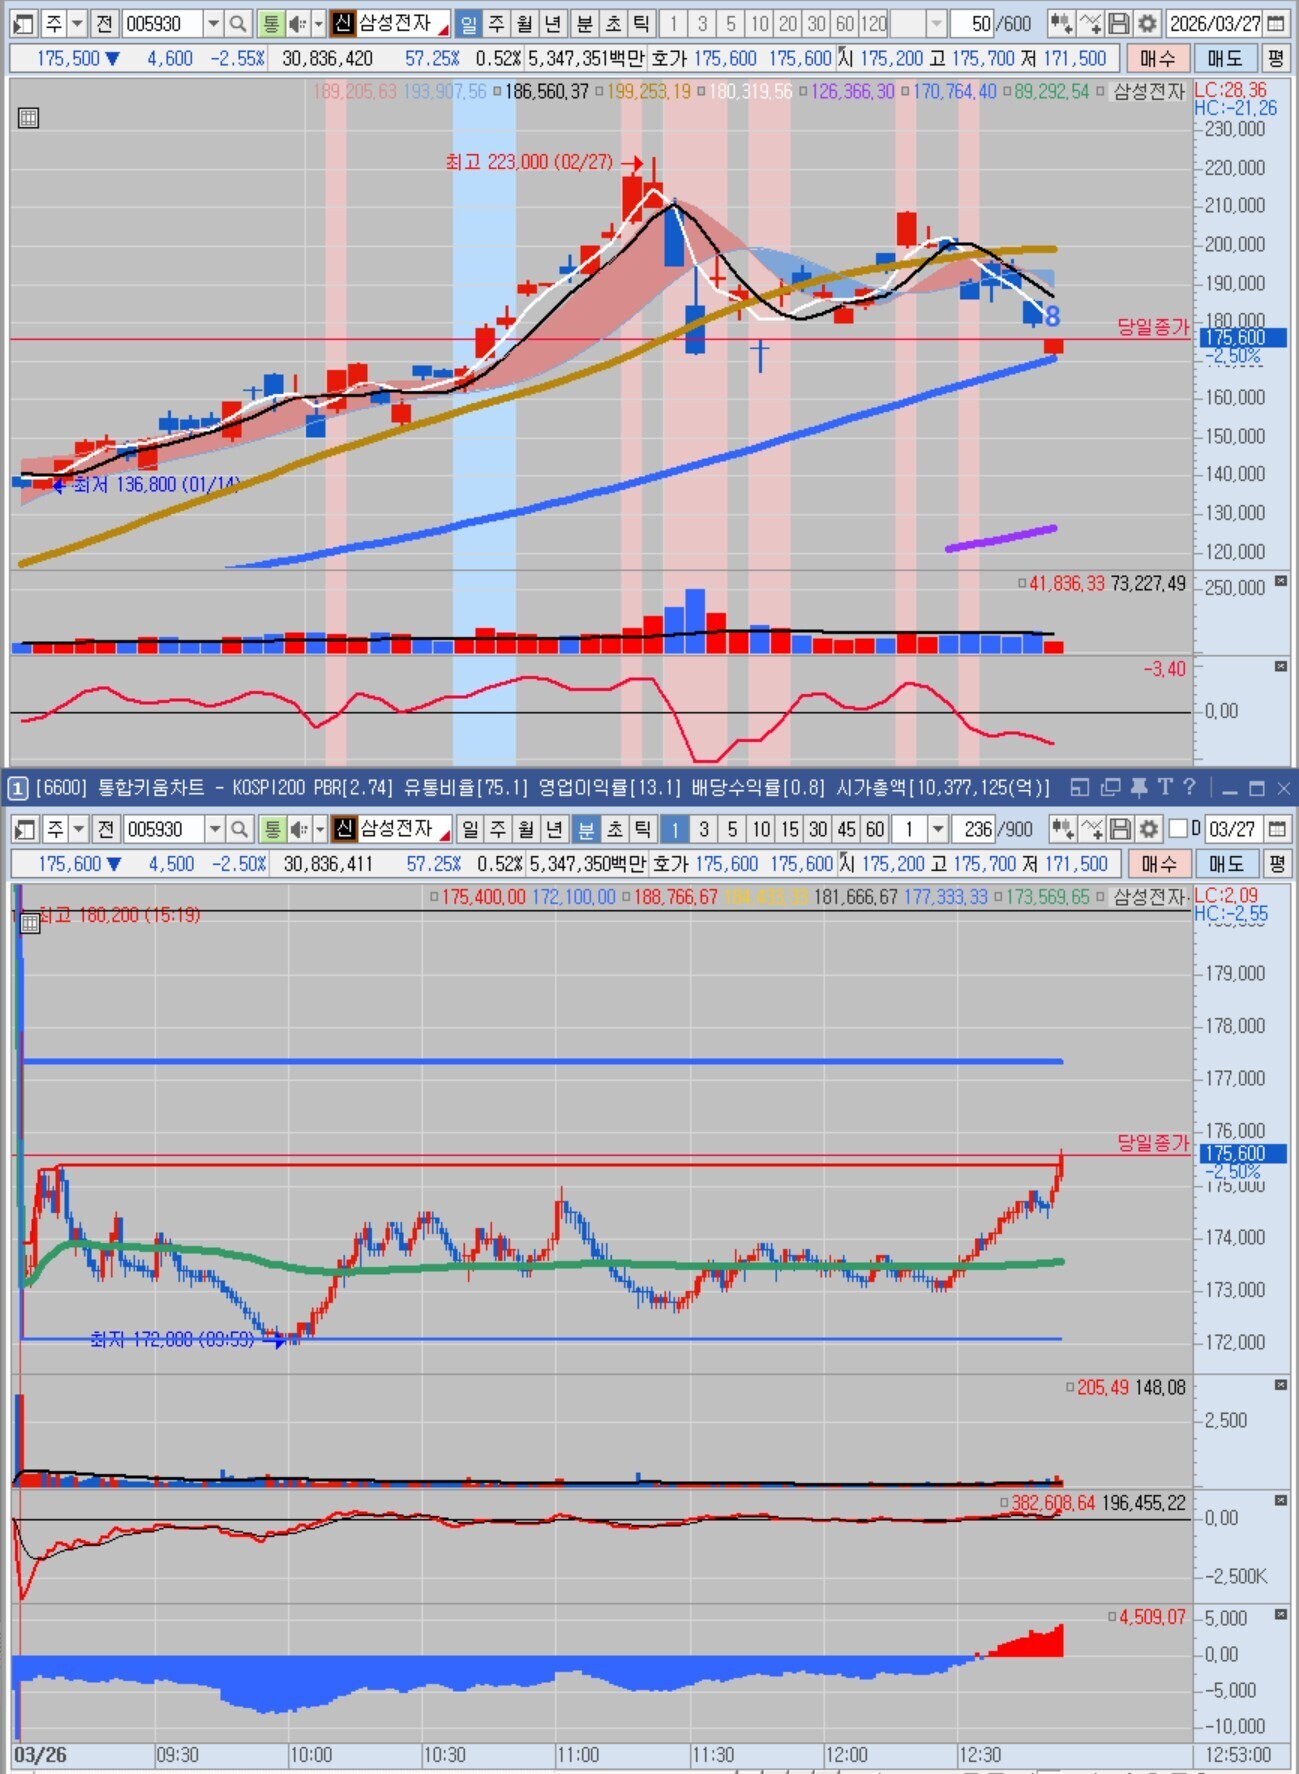
Task: Click bottom chart candle count field 236
Action: pyautogui.click(x=974, y=829)
